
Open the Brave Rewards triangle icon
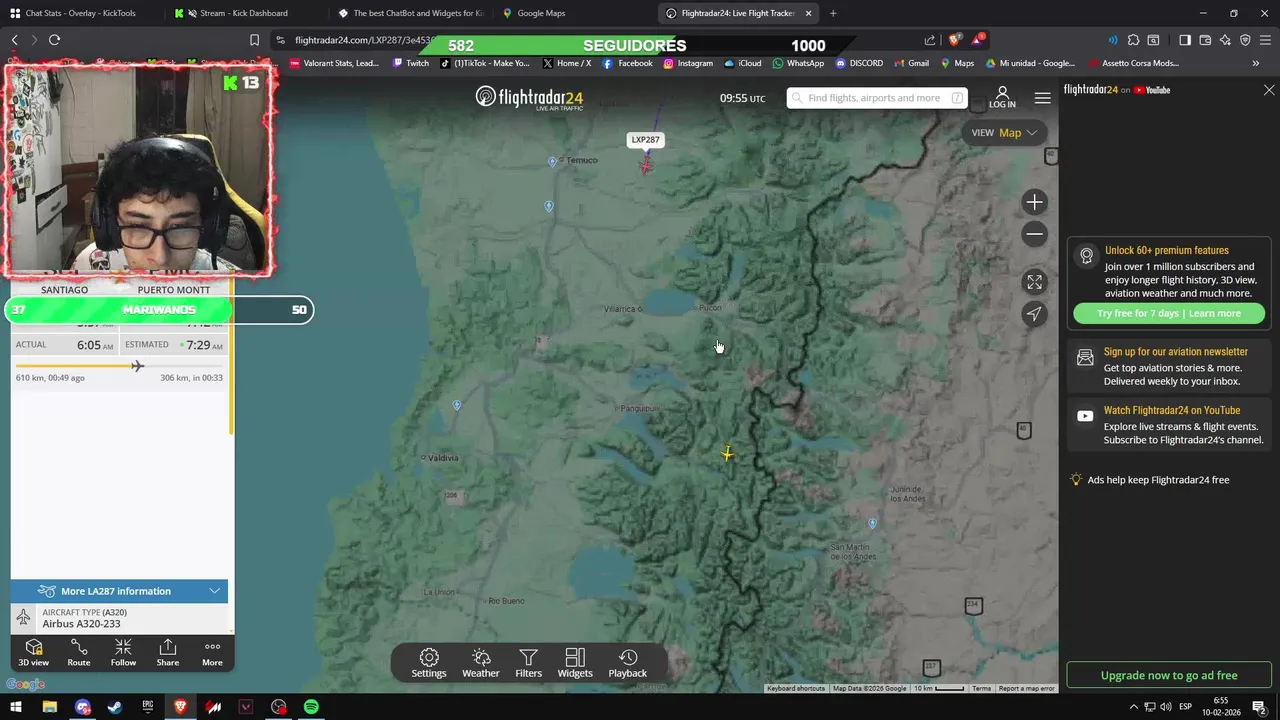tap(978, 40)
